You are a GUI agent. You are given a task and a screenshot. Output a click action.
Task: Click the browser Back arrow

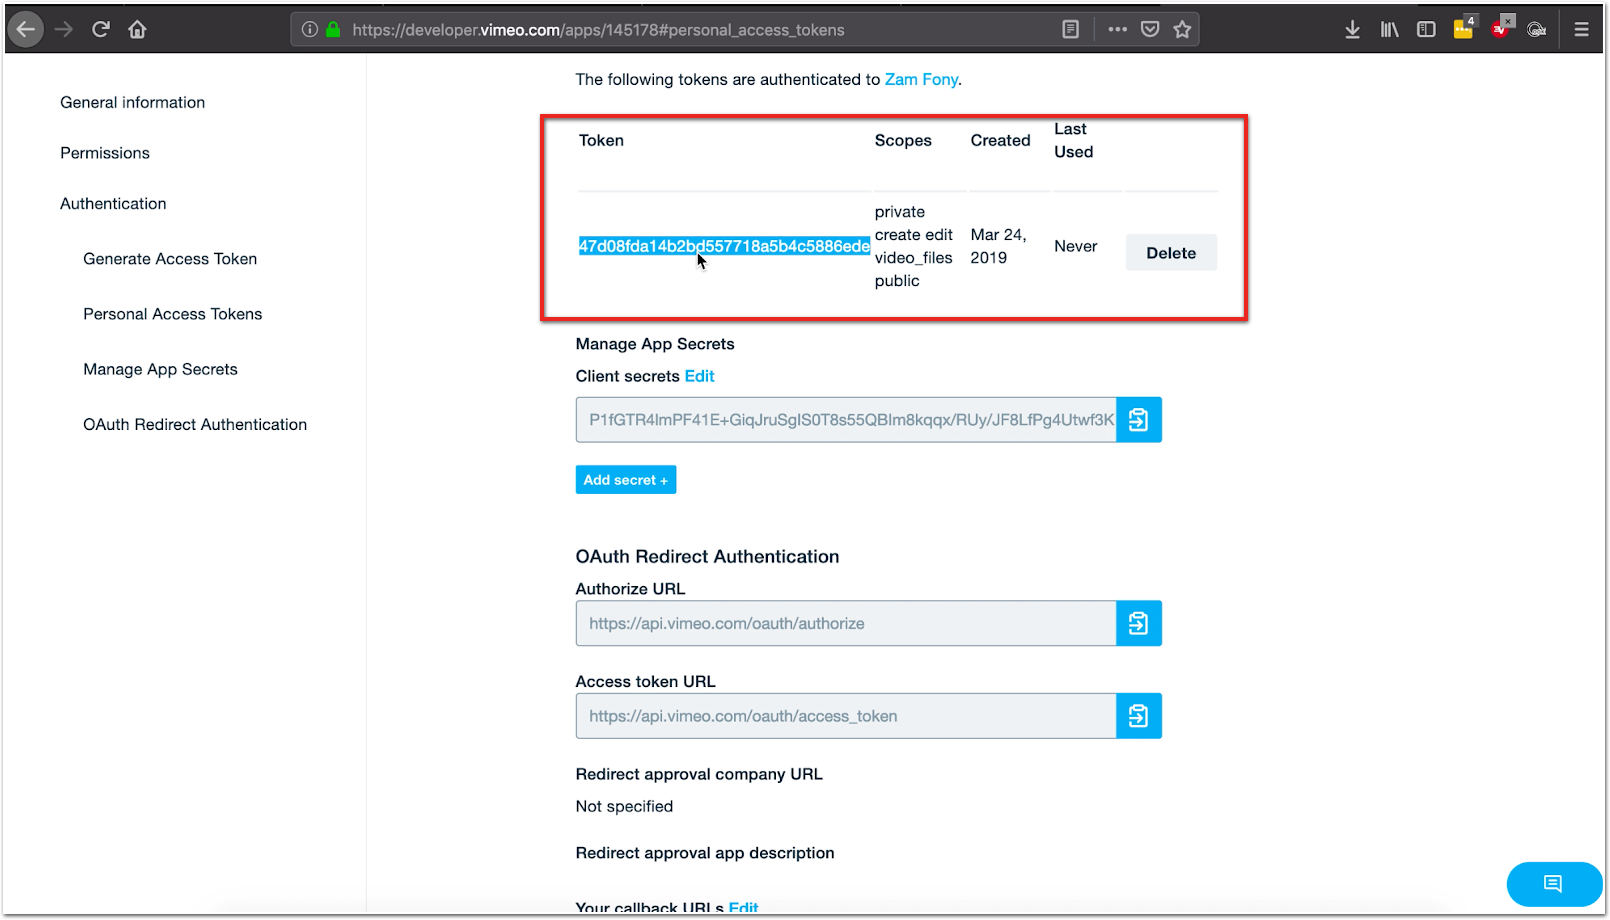(x=26, y=29)
